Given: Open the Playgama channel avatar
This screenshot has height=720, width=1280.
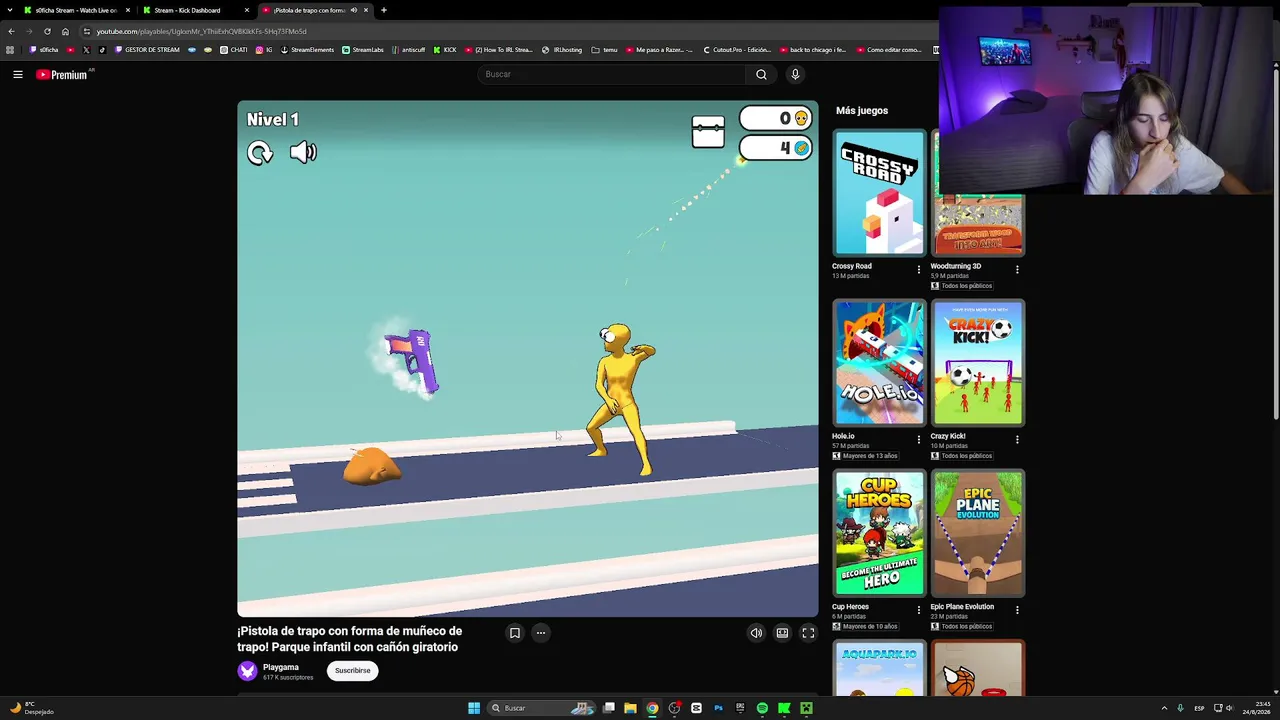Looking at the screenshot, I should click(x=247, y=671).
